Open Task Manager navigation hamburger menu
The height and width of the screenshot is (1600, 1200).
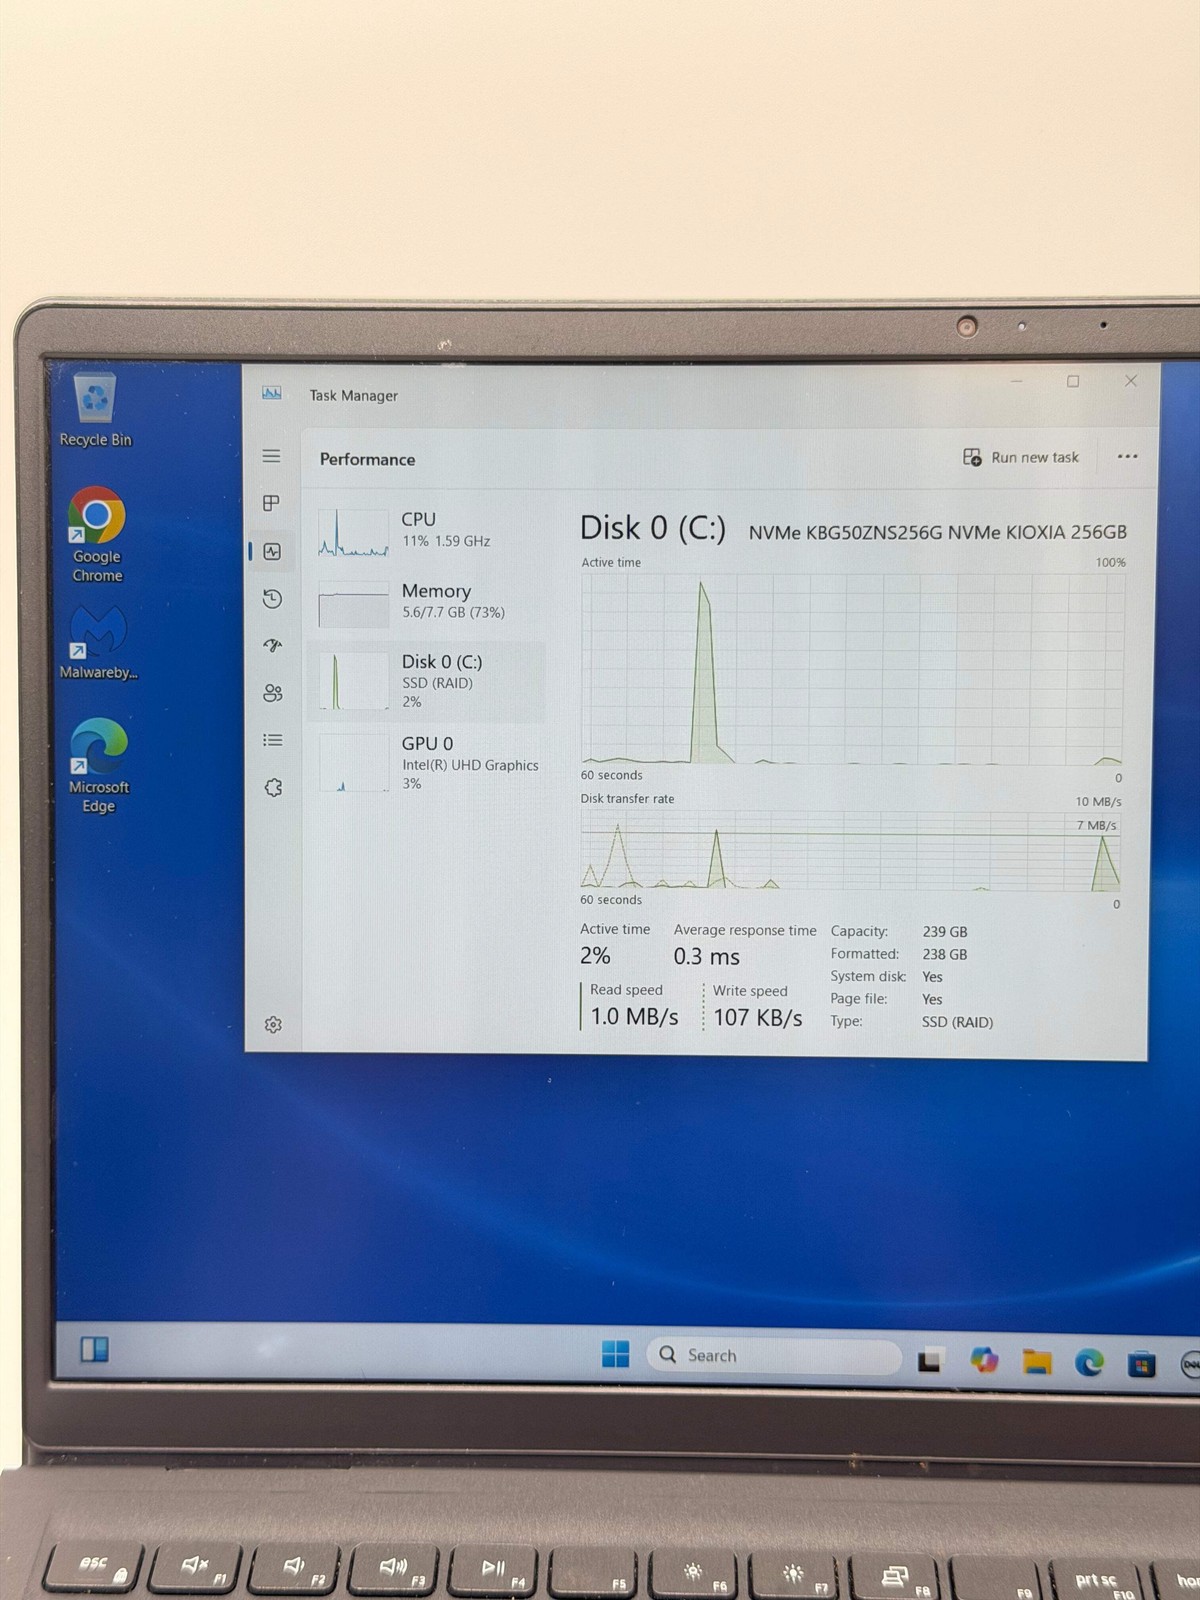(271, 456)
